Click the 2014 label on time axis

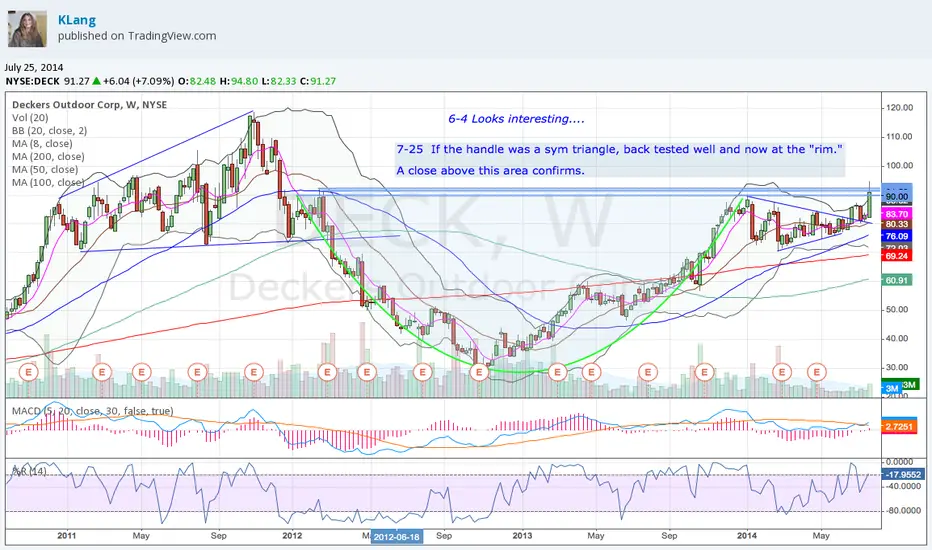coord(747,536)
